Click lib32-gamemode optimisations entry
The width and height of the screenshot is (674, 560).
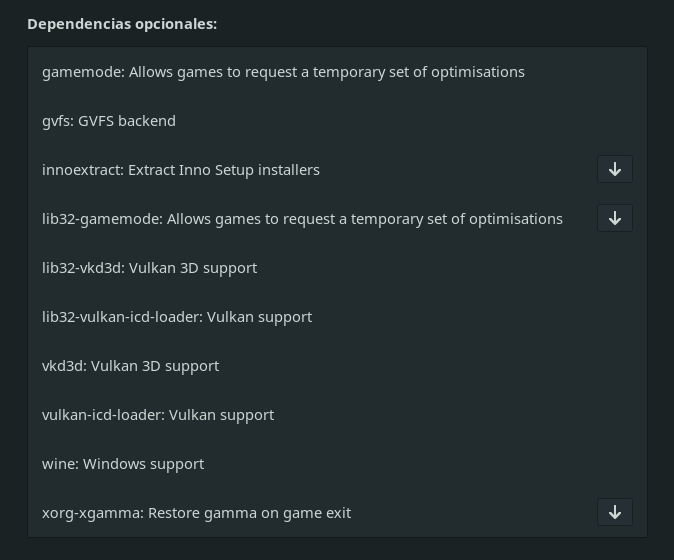coord(302,219)
